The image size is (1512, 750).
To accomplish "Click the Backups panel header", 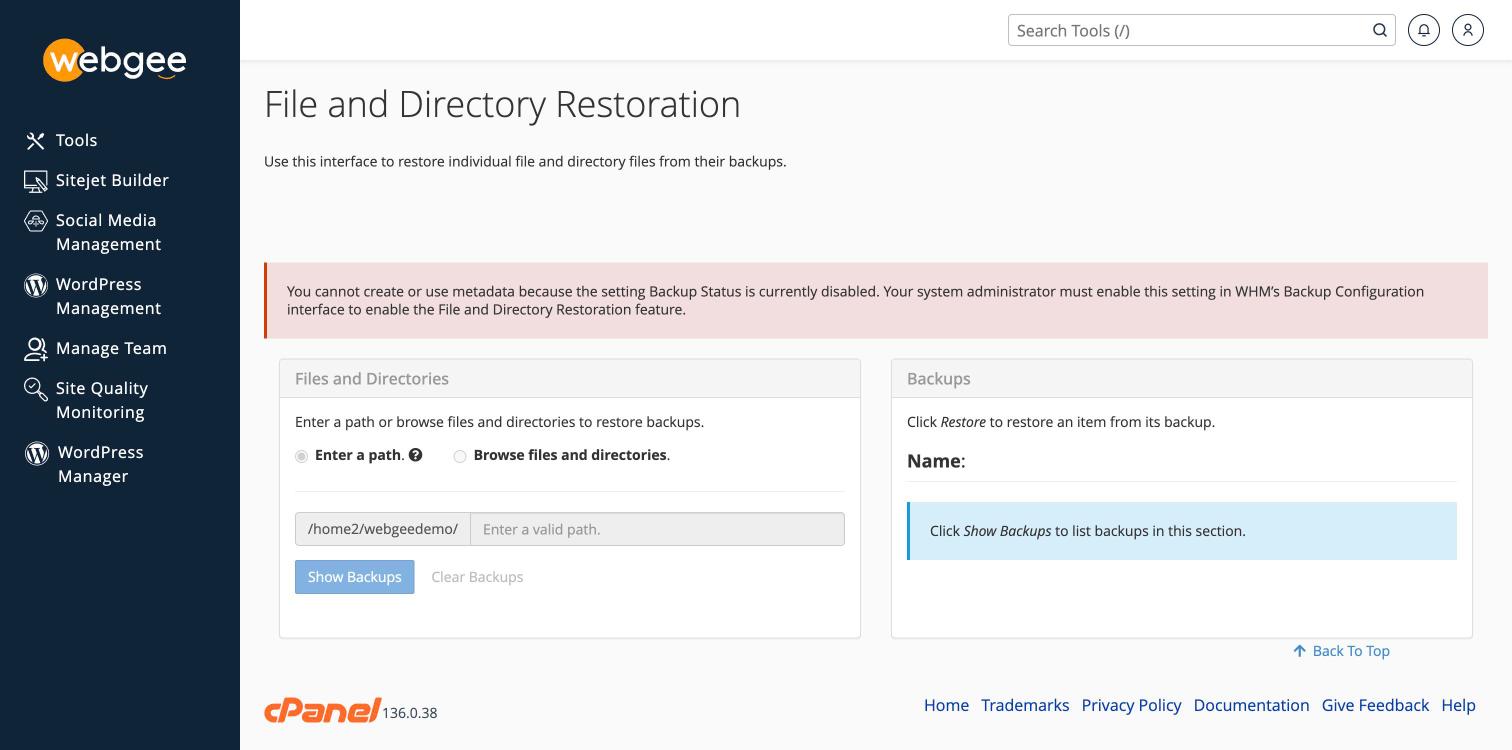I will (1182, 379).
